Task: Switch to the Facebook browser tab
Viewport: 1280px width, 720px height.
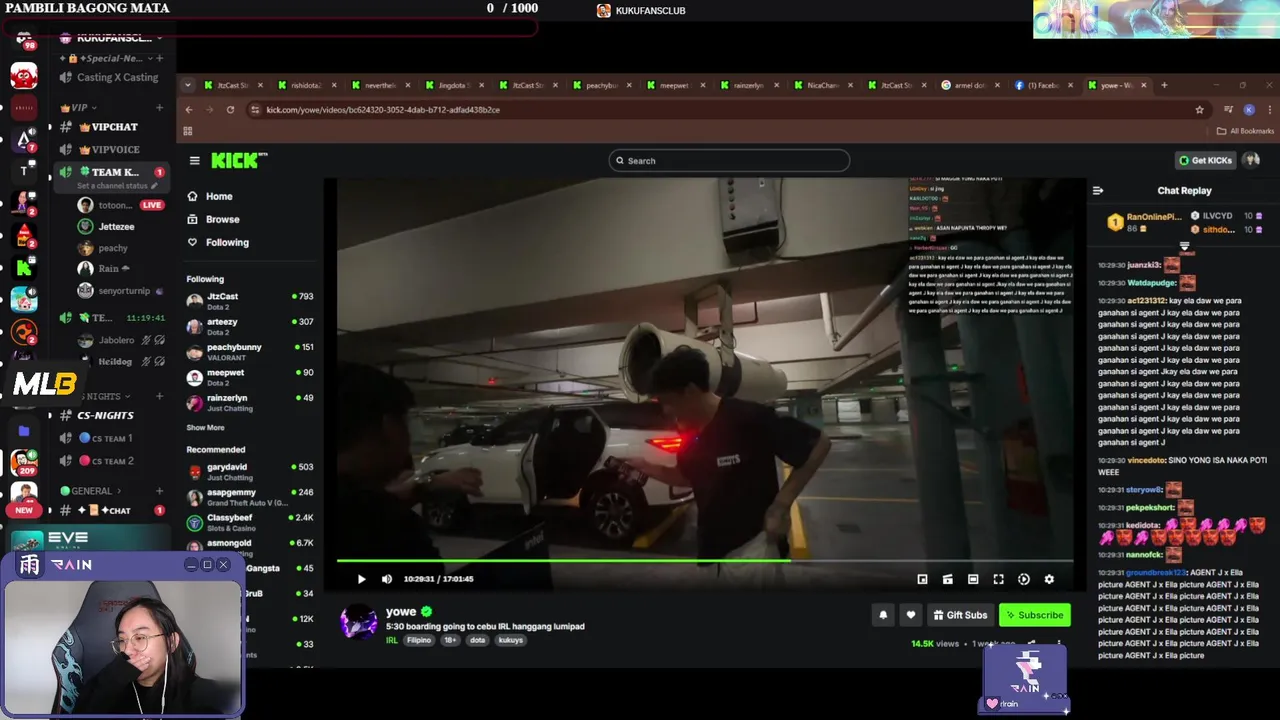Action: pyautogui.click(x=1043, y=85)
